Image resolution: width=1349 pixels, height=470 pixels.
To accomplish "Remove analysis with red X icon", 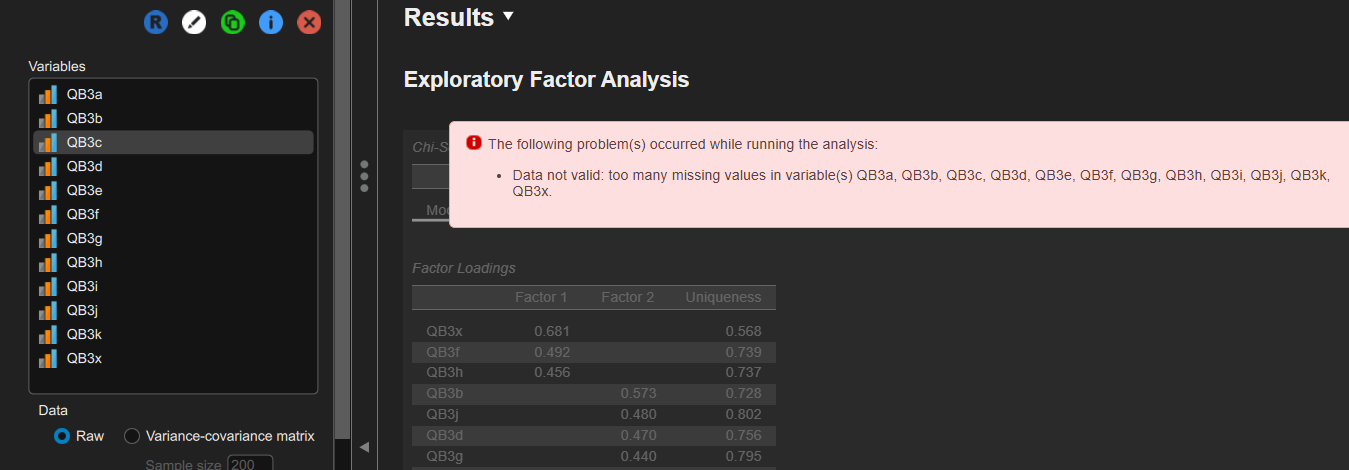I will pos(309,22).
